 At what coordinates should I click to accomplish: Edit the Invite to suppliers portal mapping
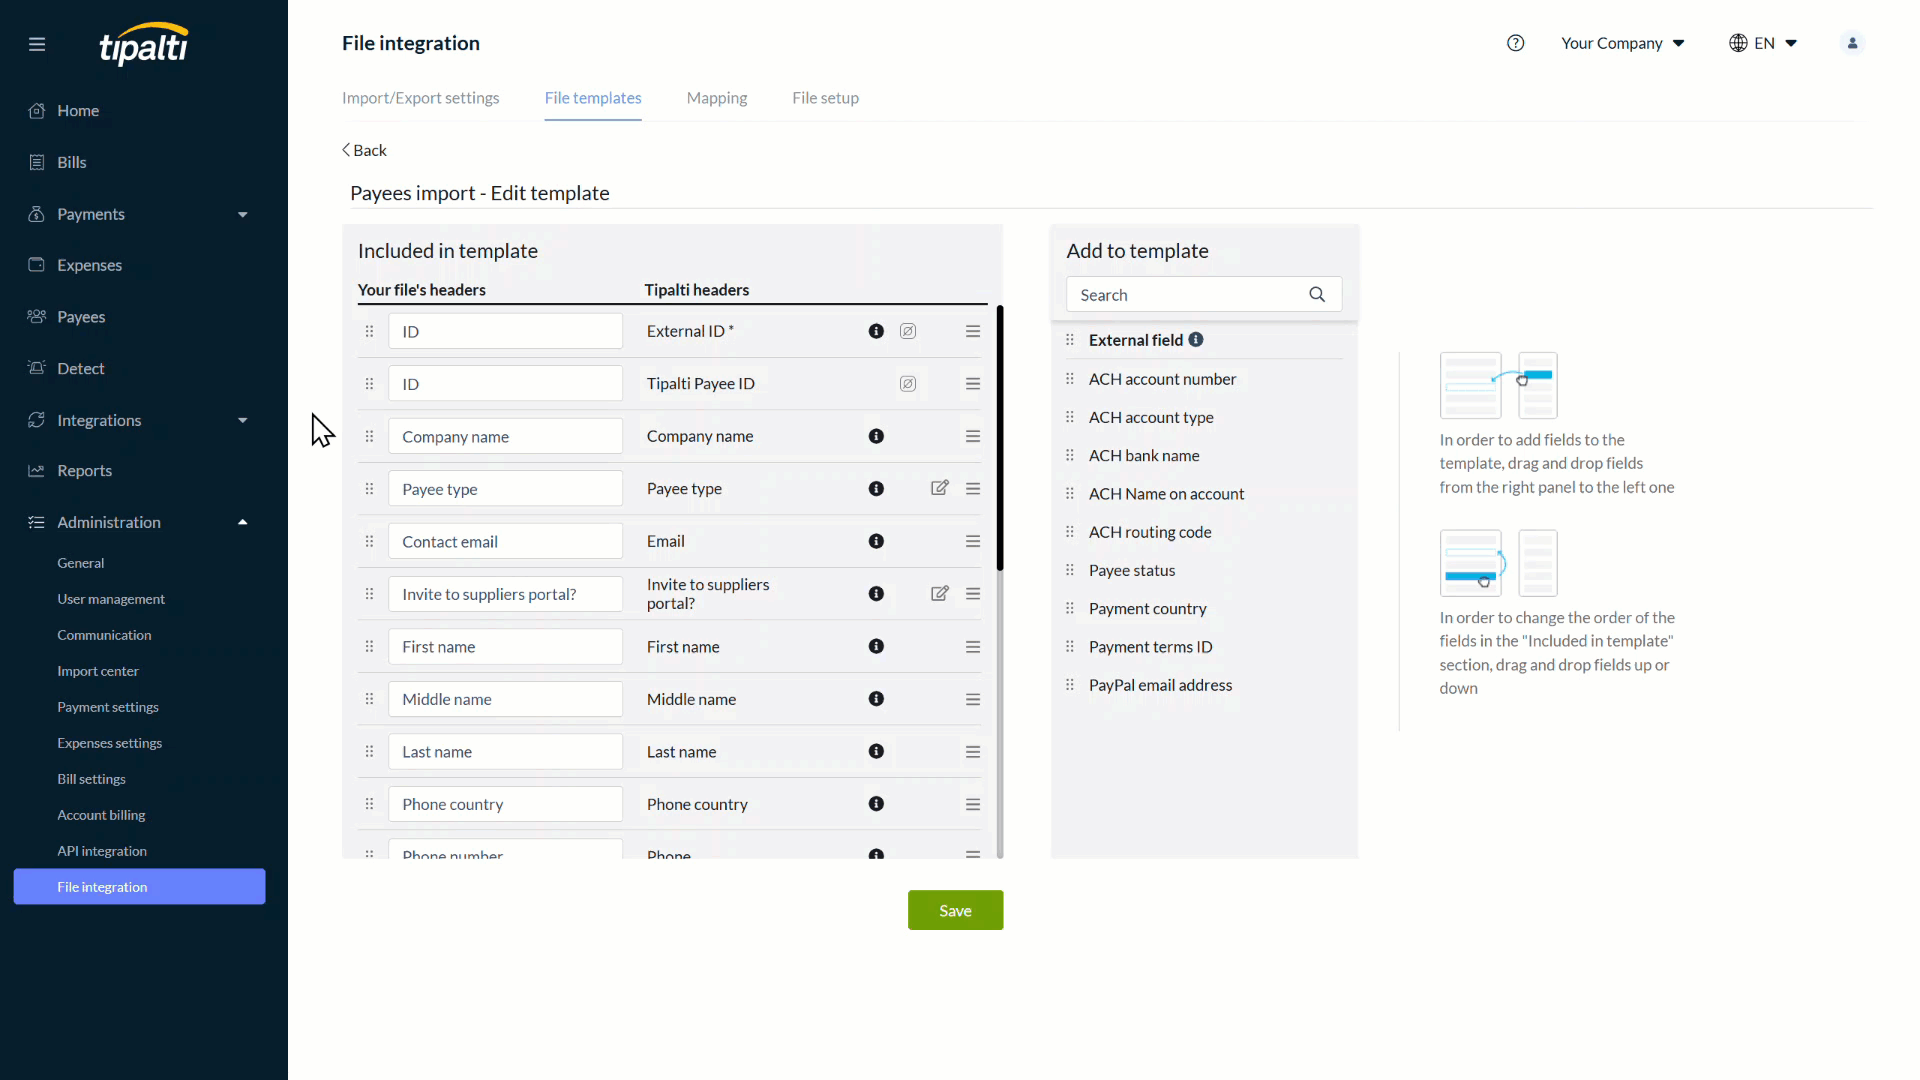click(x=940, y=594)
